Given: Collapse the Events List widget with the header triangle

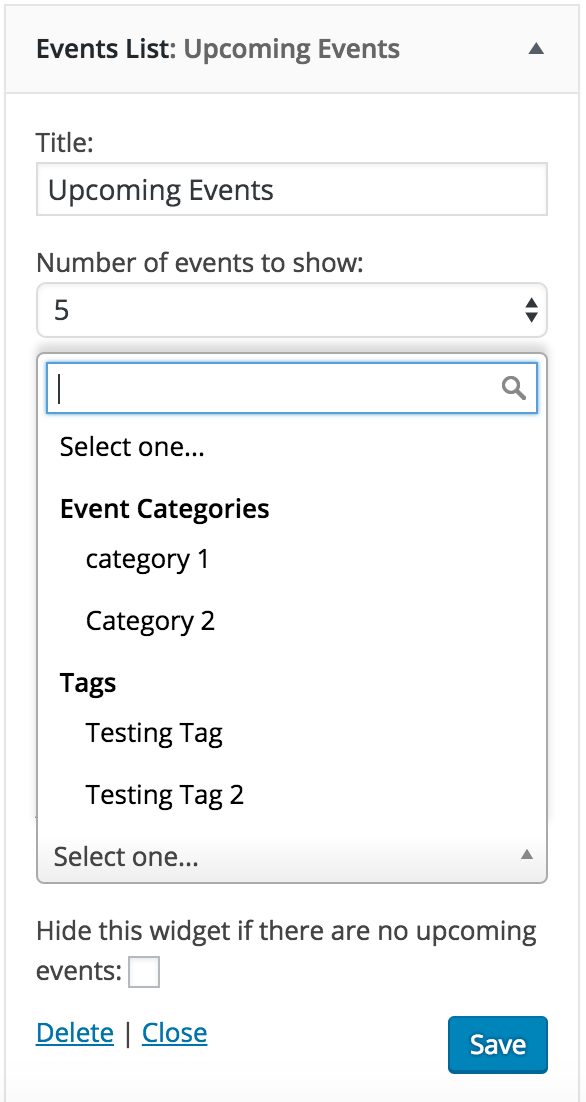Looking at the screenshot, I should (536, 48).
